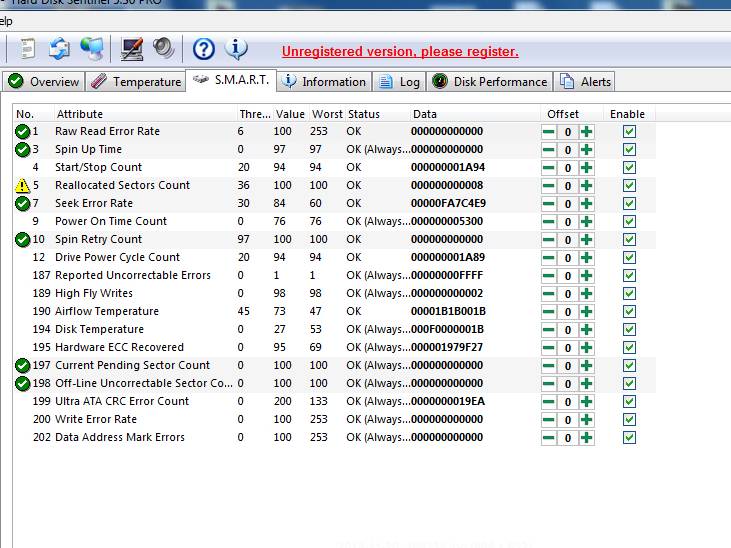This screenshot has height=548, width=731.
Task: Decrease offset for Data Address Mark Errors
Action: click(549, 437)
